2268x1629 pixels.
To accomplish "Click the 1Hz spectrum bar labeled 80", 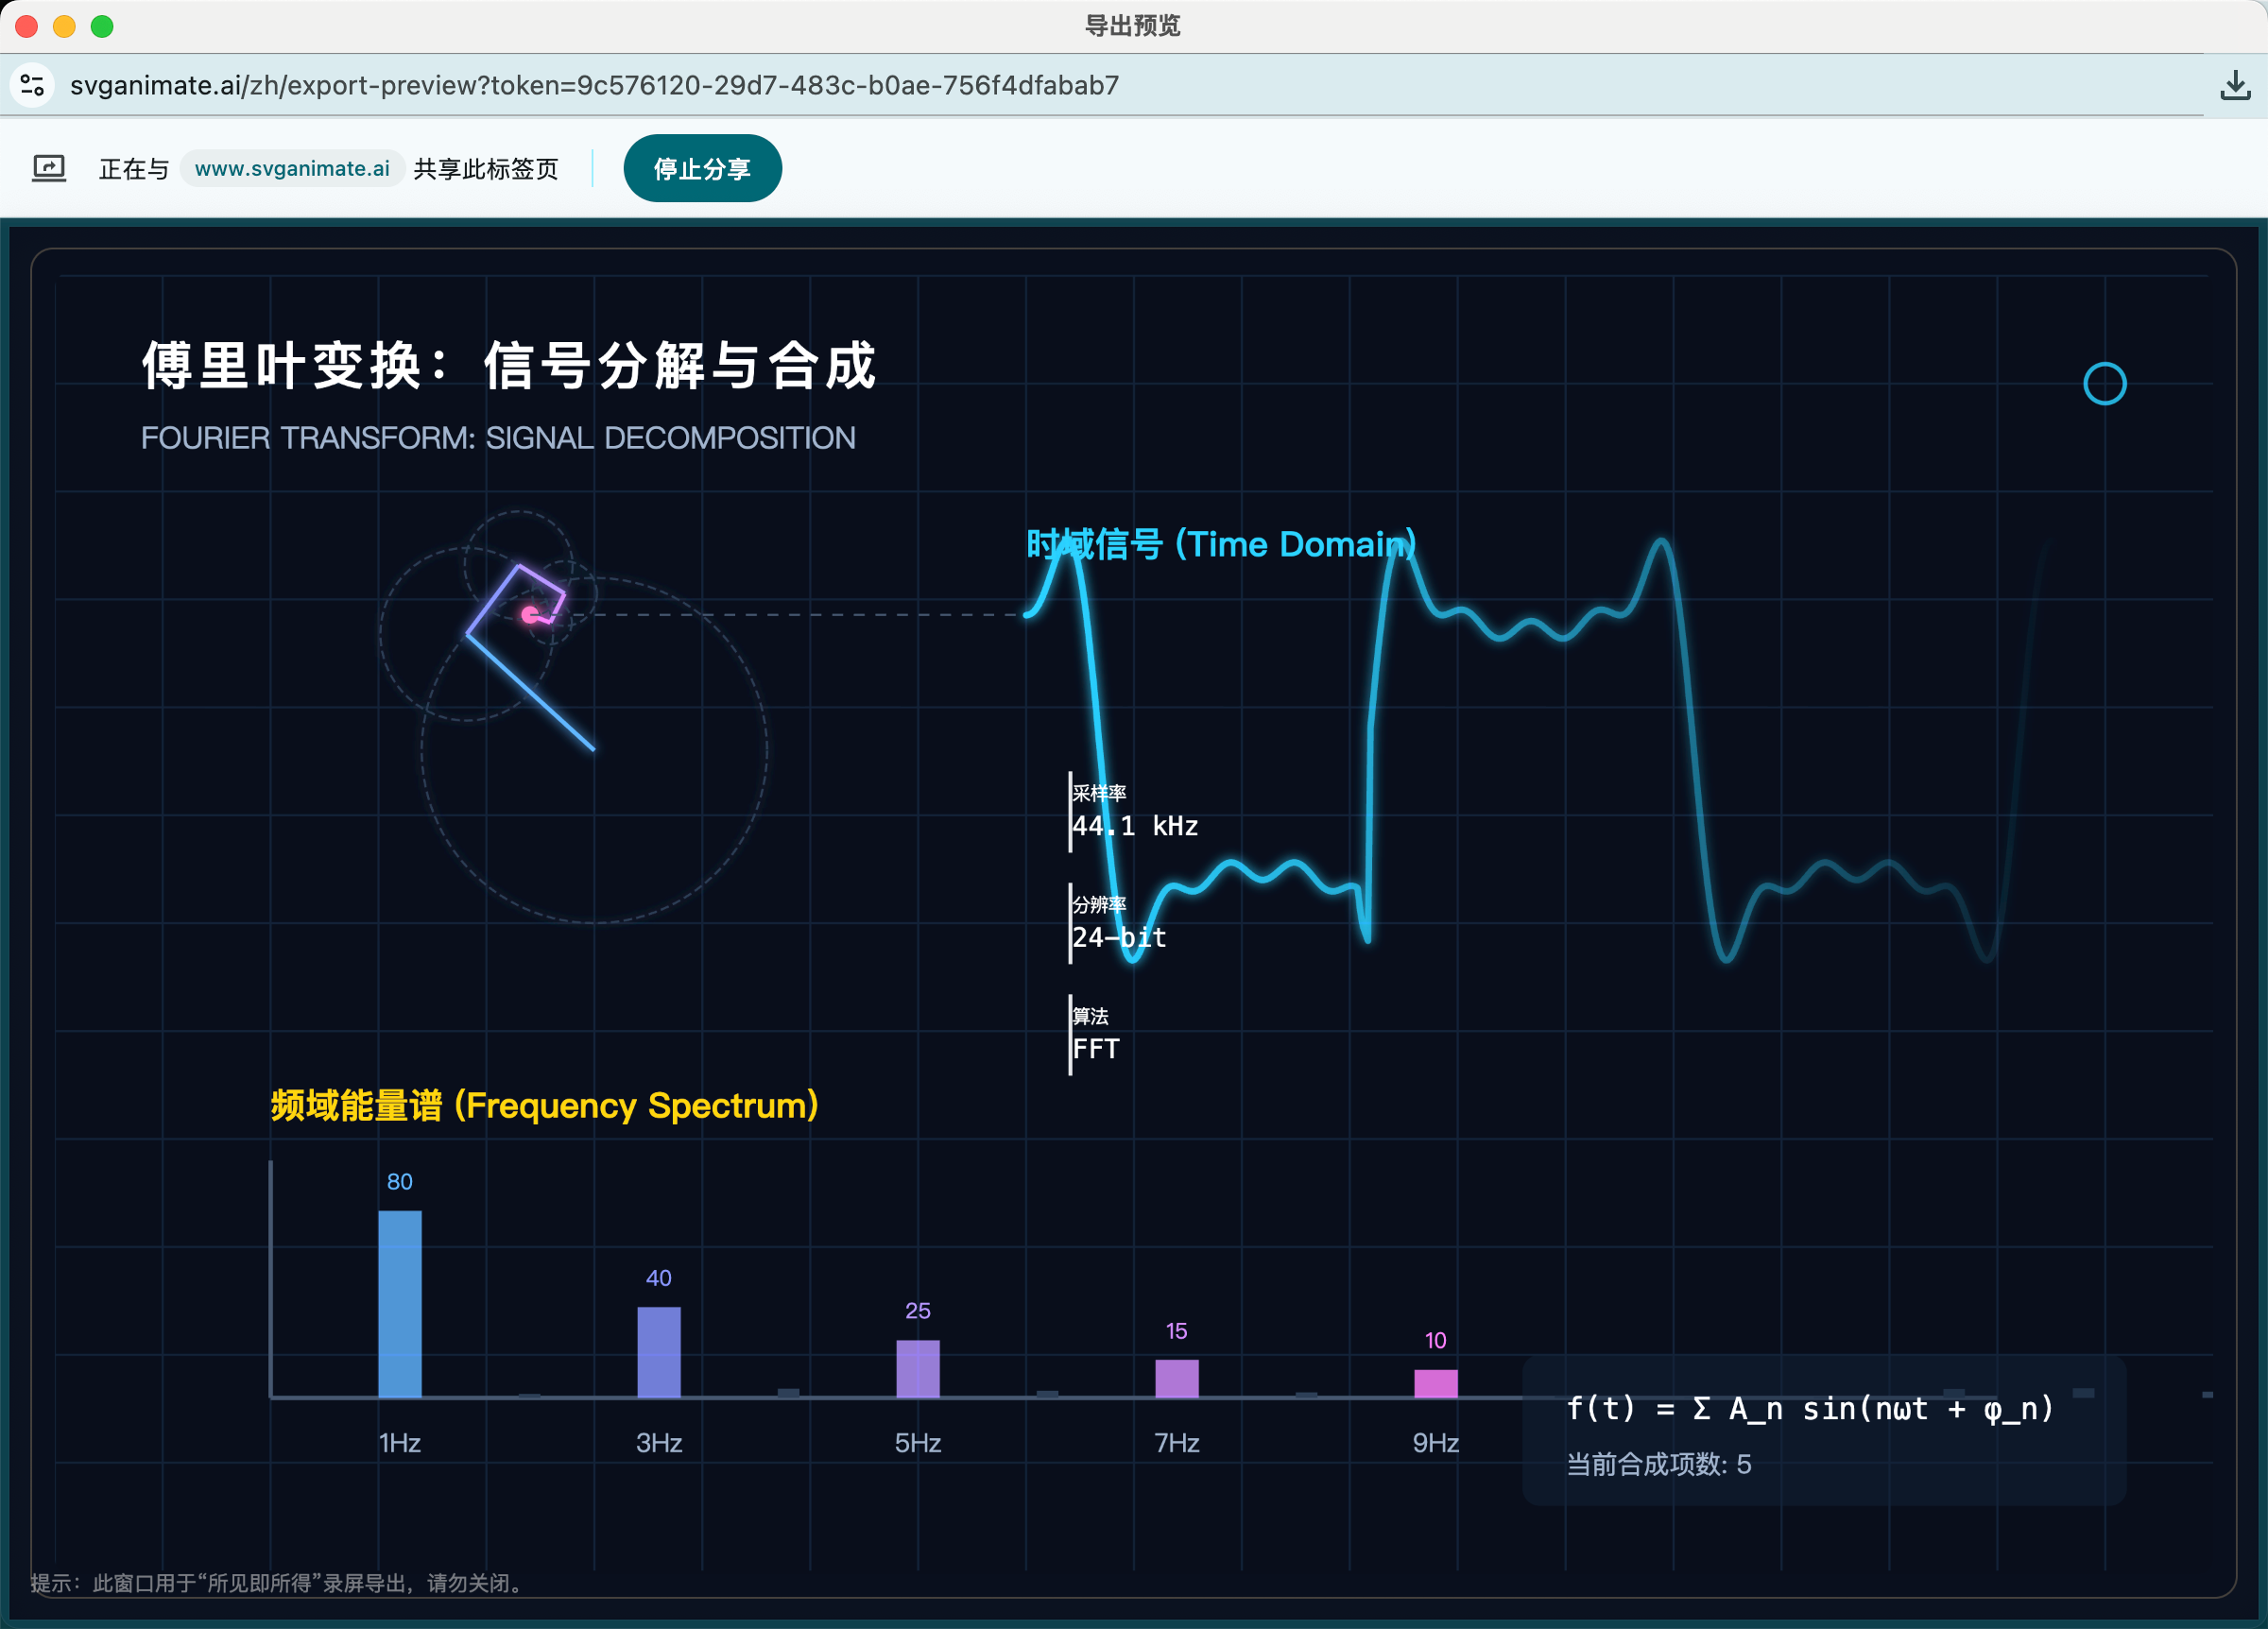I will tap(399, 1303).
